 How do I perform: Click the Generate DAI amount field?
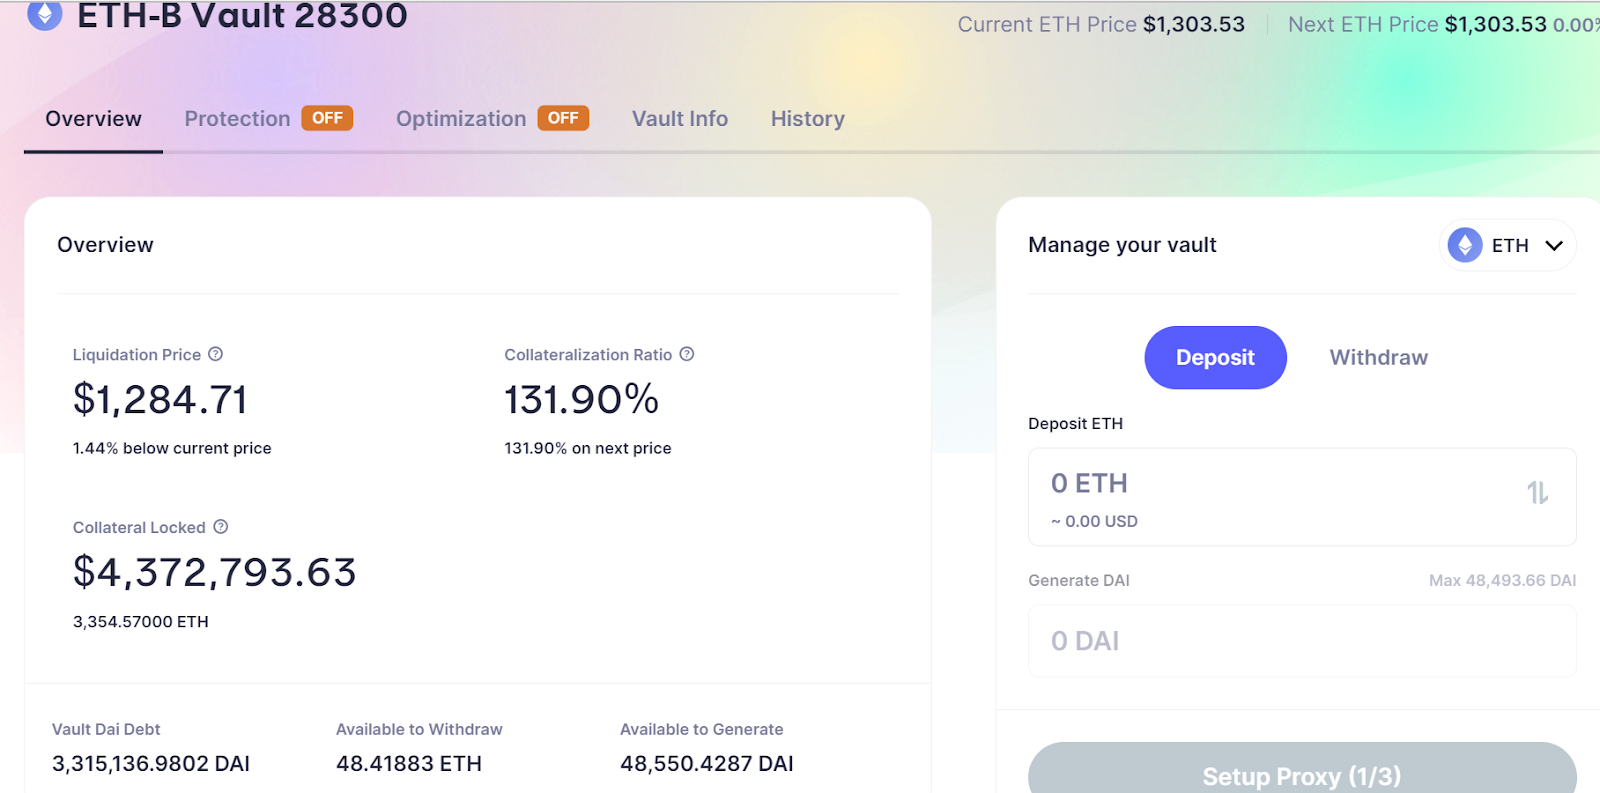point(1302,641)
